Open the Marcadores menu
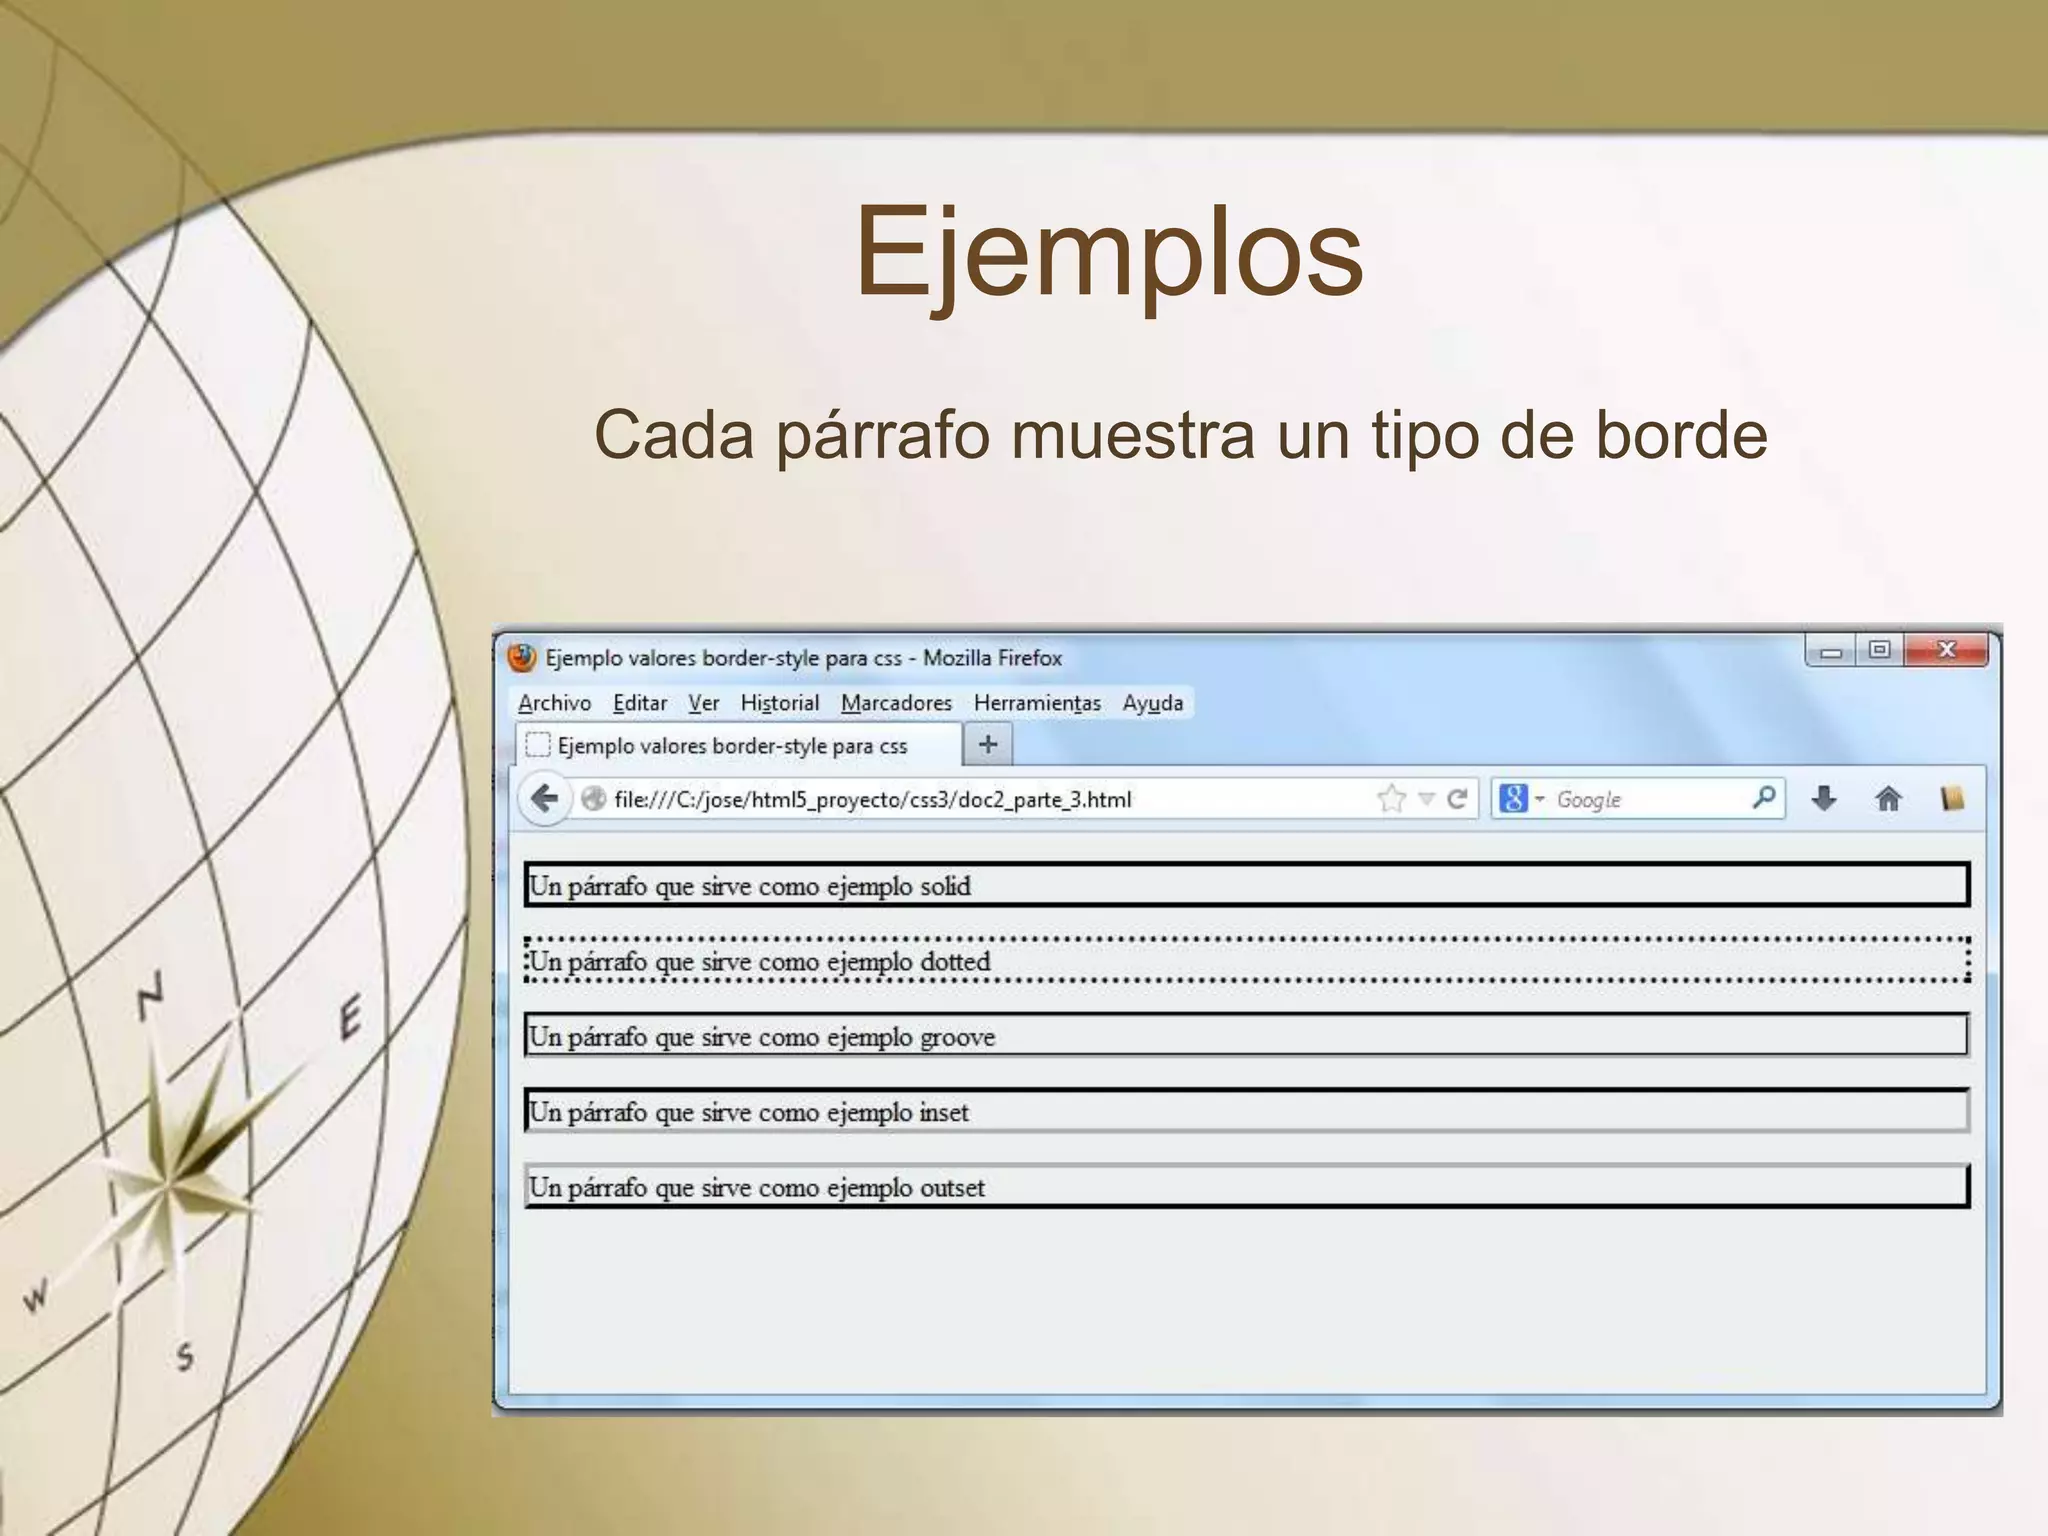 tap(897, 703)
